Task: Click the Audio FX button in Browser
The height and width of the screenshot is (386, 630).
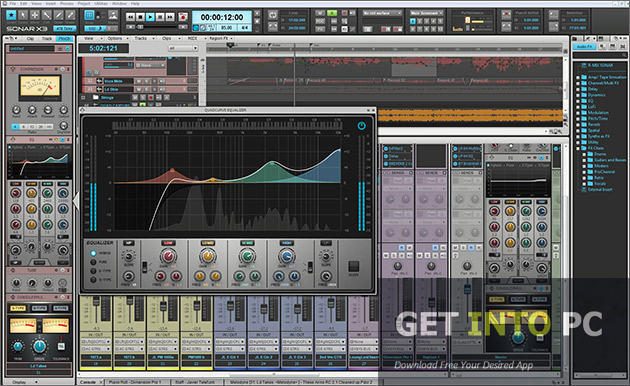Action: [x=585, y=47]
